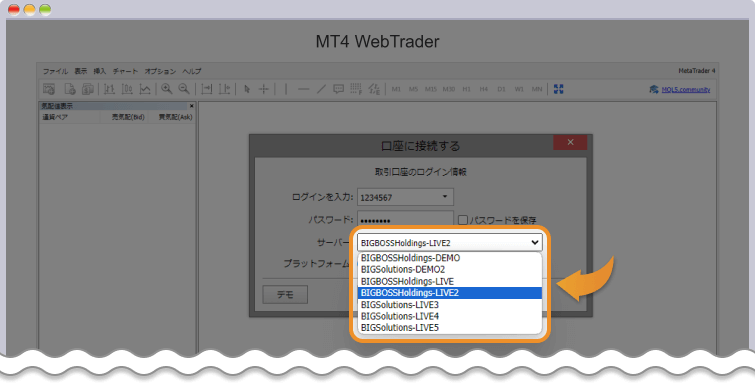Switch chart to candlesticks style
755x386 pixels.
coord(127,89)
